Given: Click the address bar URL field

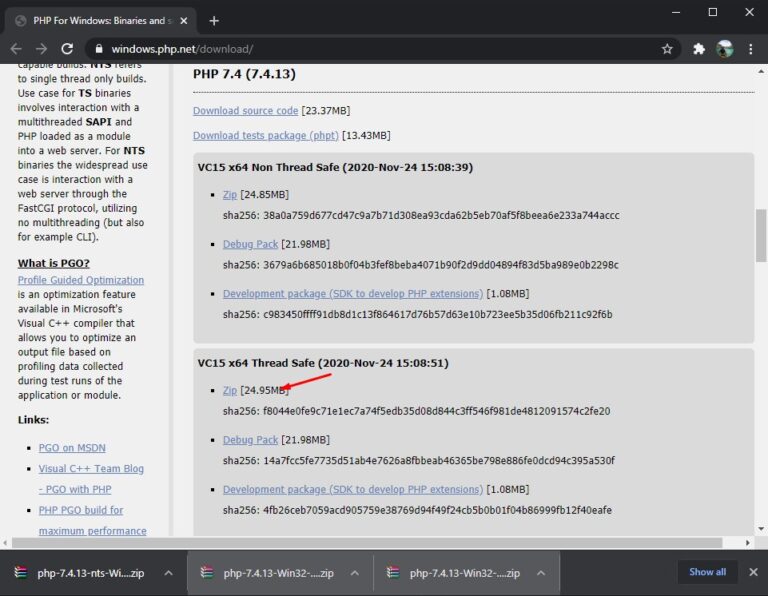Looking at the screenshot, I should [x=382, y=49].
